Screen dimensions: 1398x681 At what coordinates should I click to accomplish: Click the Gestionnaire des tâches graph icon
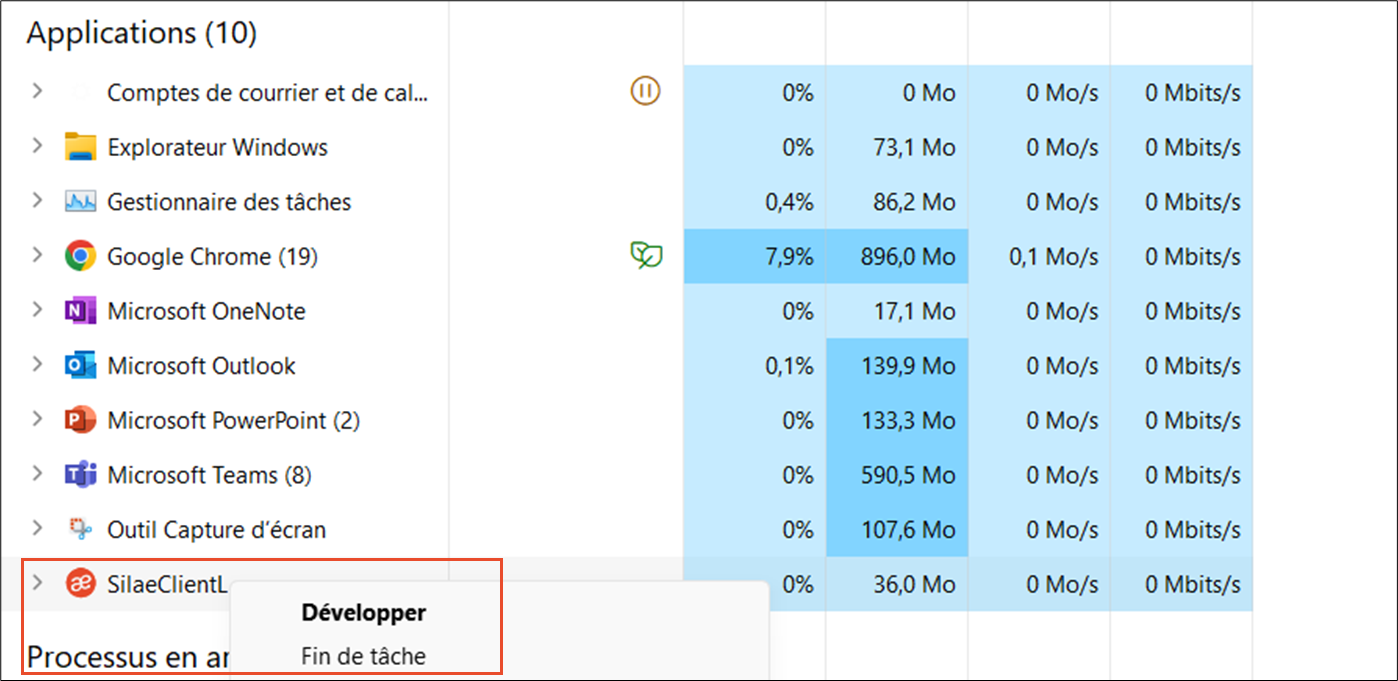coord(80,202)
